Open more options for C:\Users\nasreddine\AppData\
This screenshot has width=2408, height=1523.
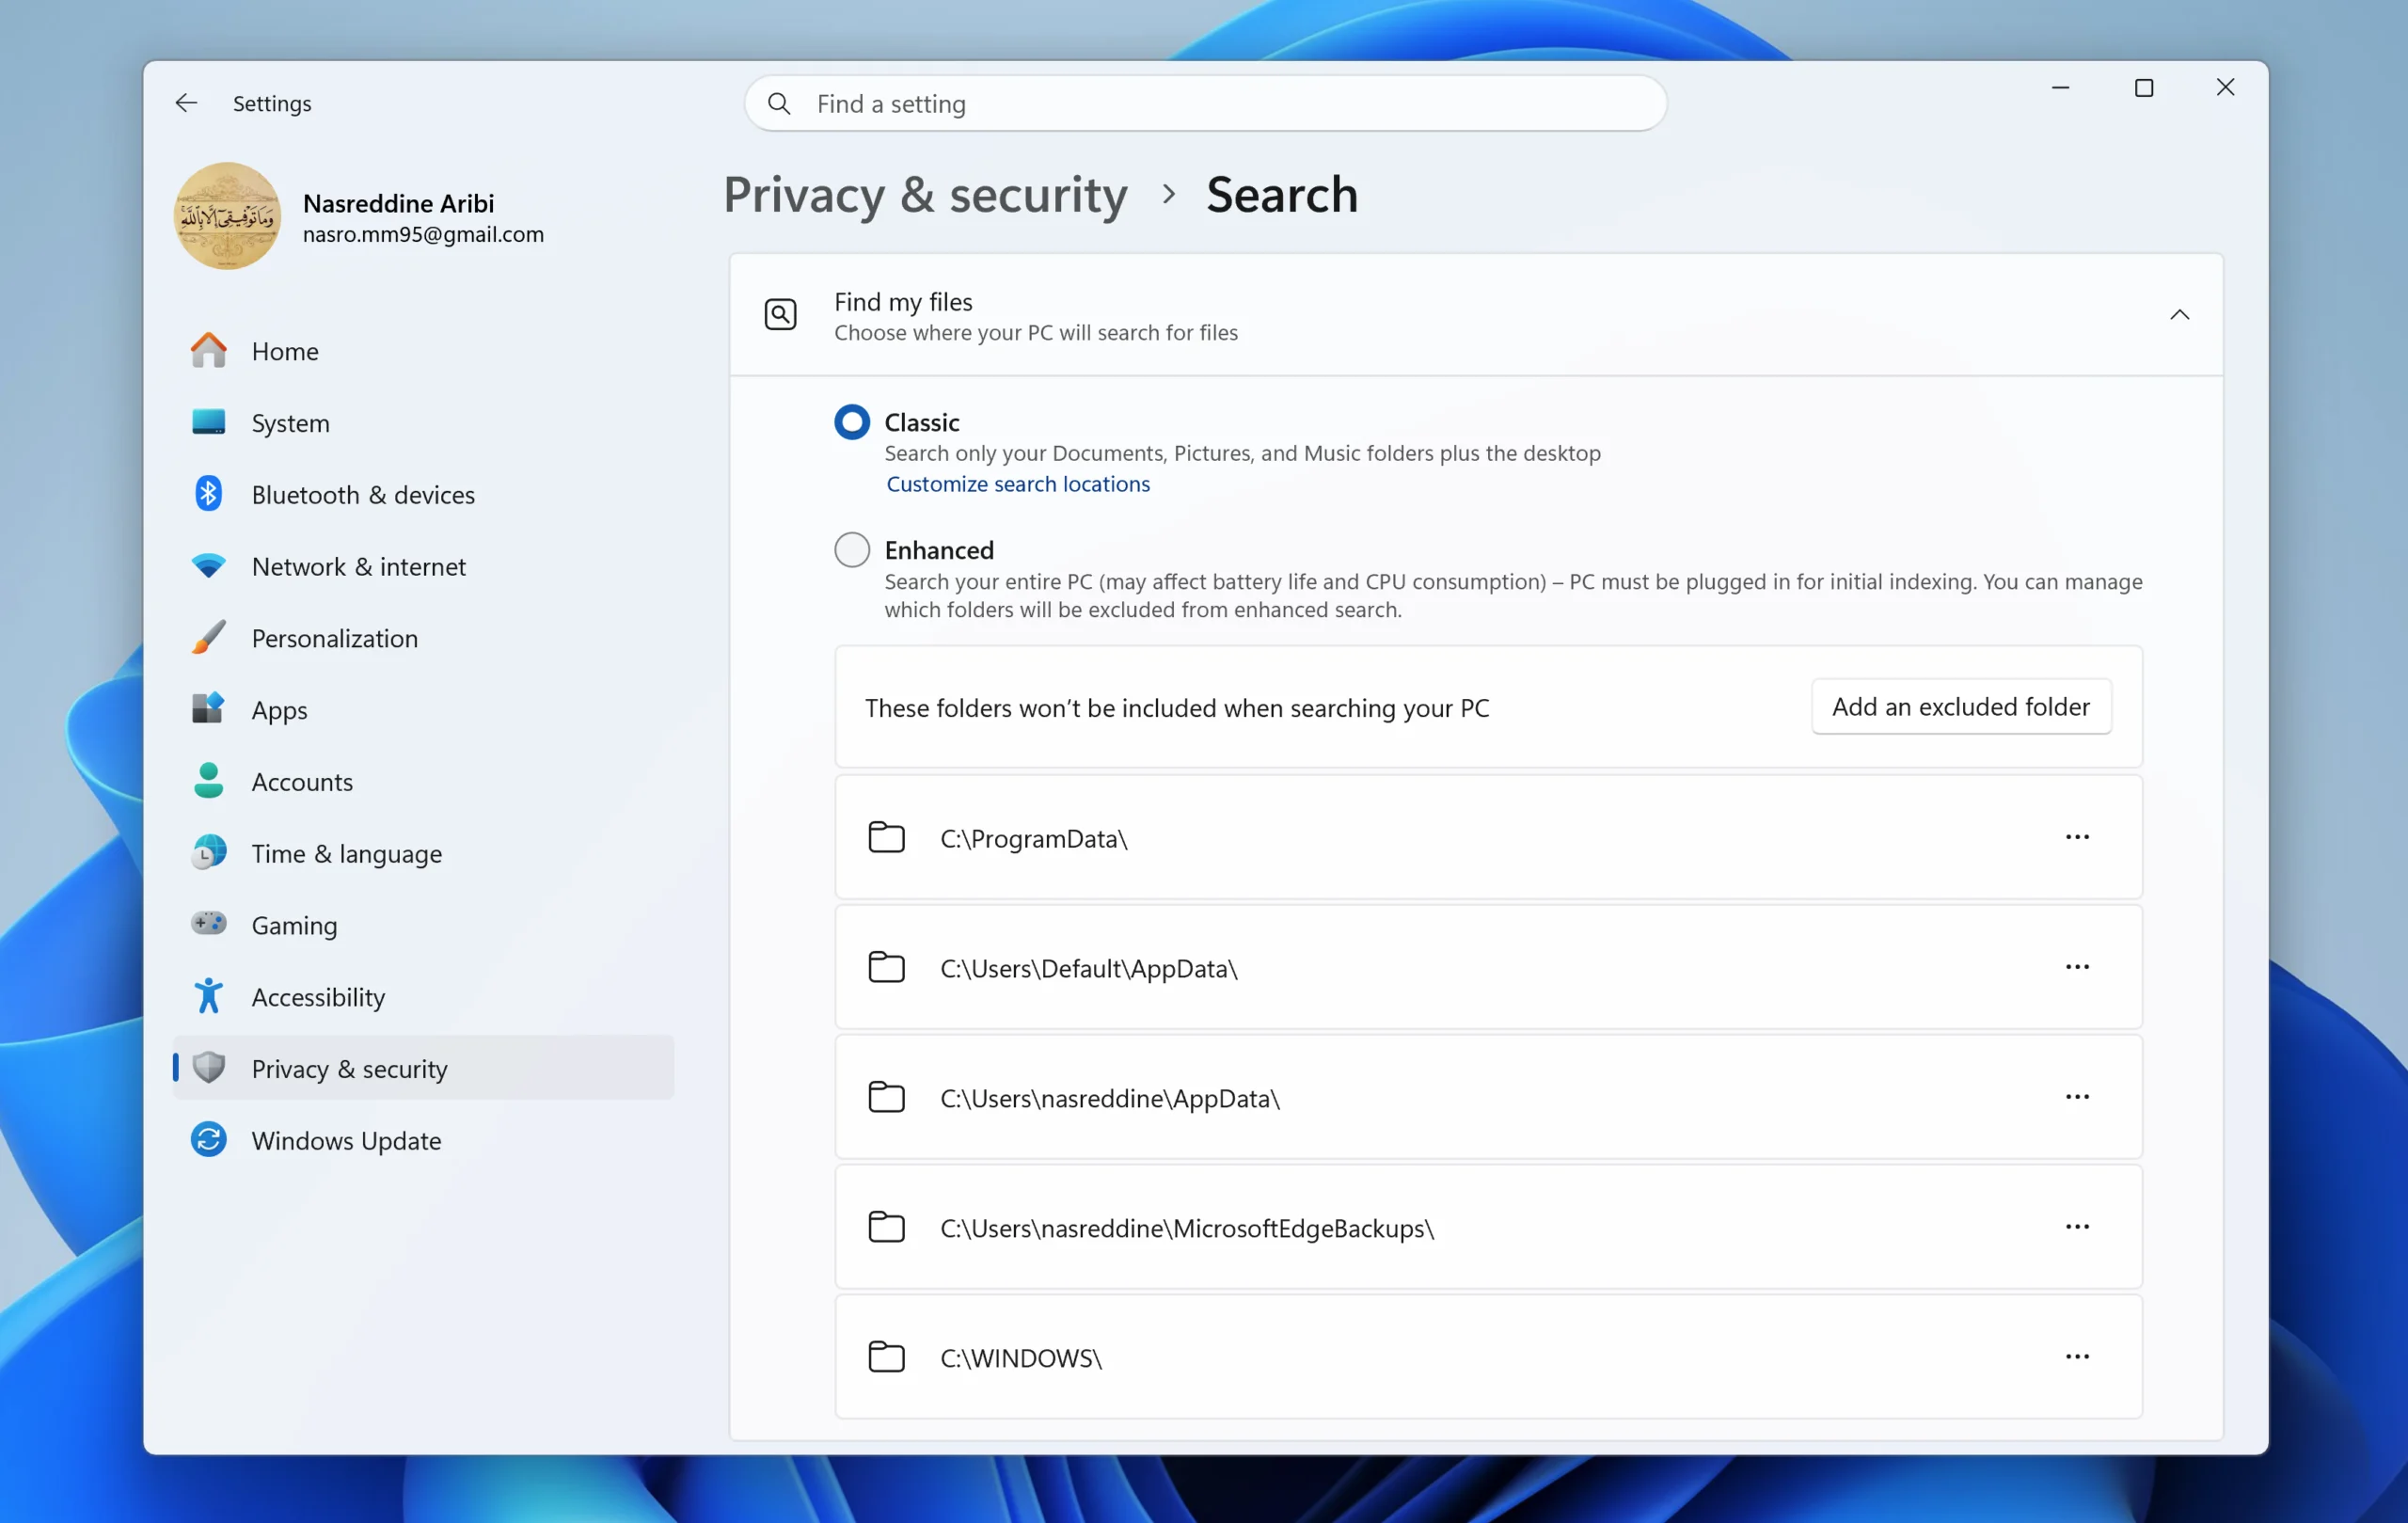[x=2077, y=1097]
